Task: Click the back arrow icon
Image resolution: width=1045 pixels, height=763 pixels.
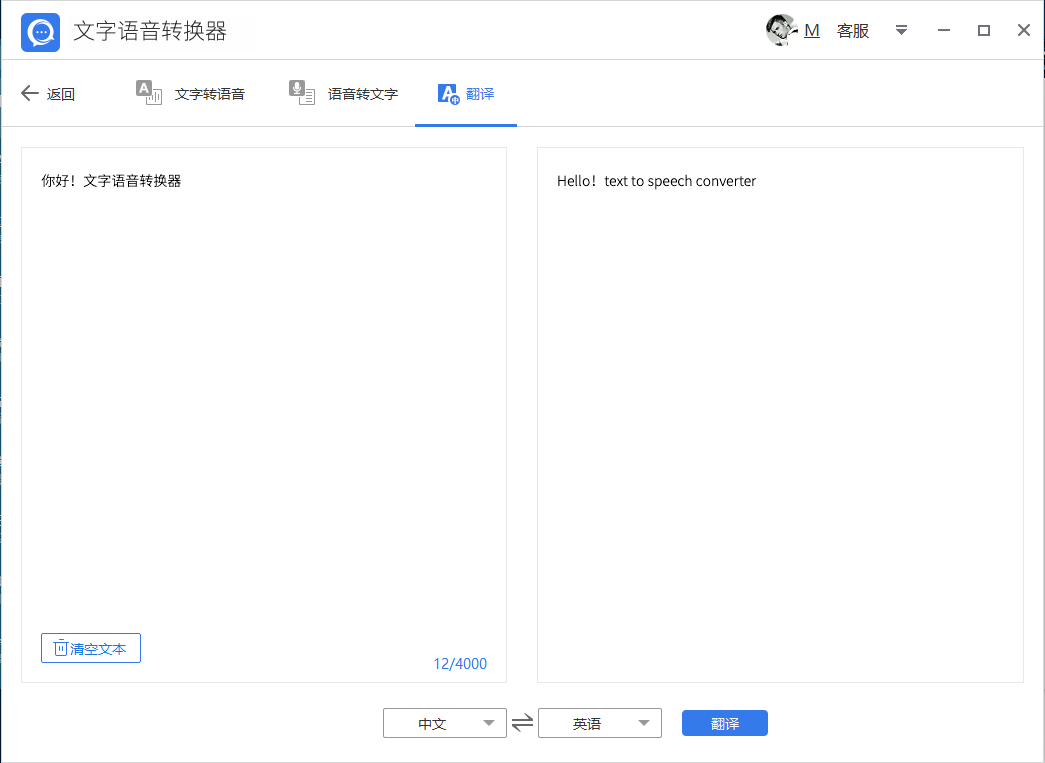Action: [x=30, y=94]
